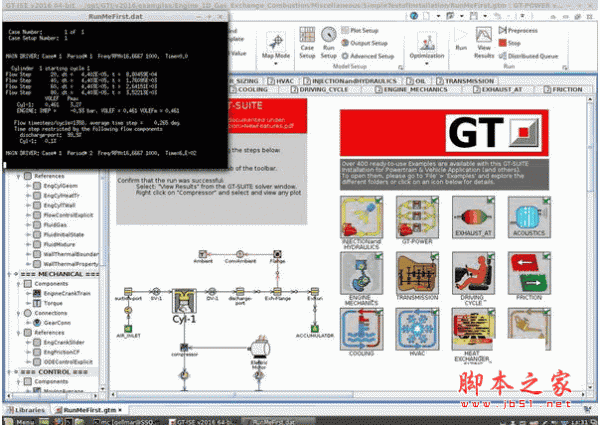Image resolution: width=600 pixels, height=425 pixels.
Task: Click the RunMeFirst.dat taskbar entry
Action: click(276, 422)
